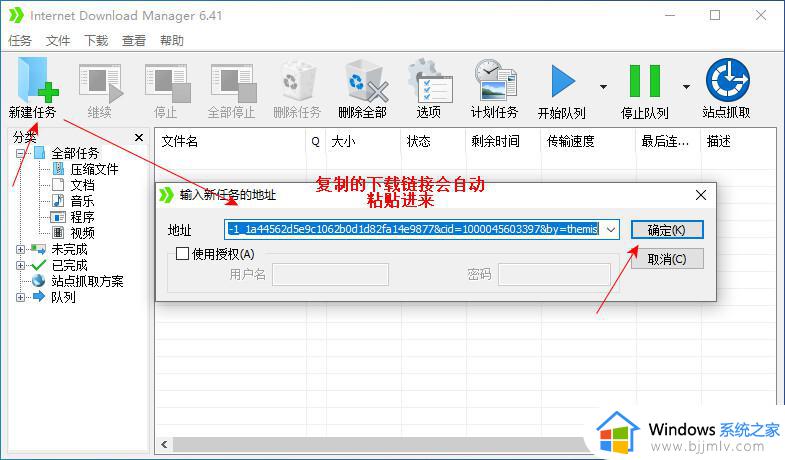The image size is (785, 460).
Task: Start the queue with 开始队列 icon
Action: (563, 81)
